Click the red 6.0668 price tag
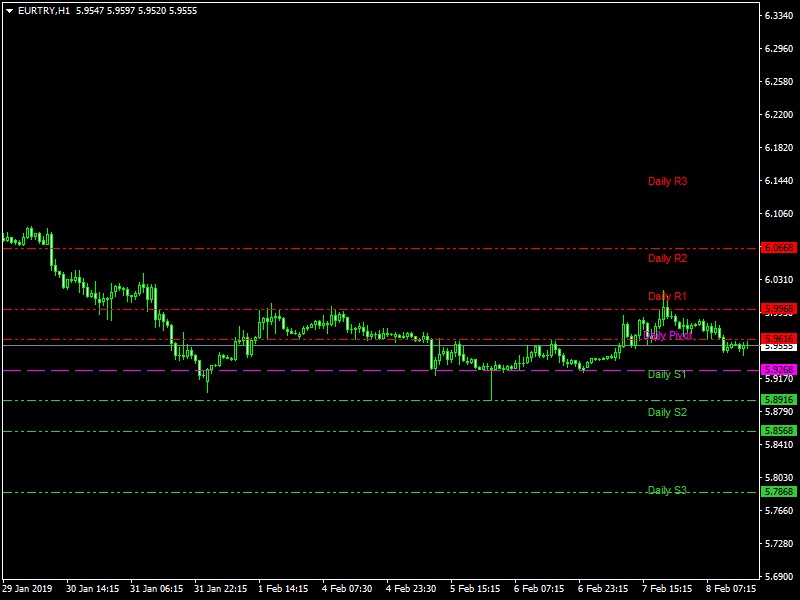Image resolution: width=800 pixels, height=600 pixels. [x=778, y=248]
